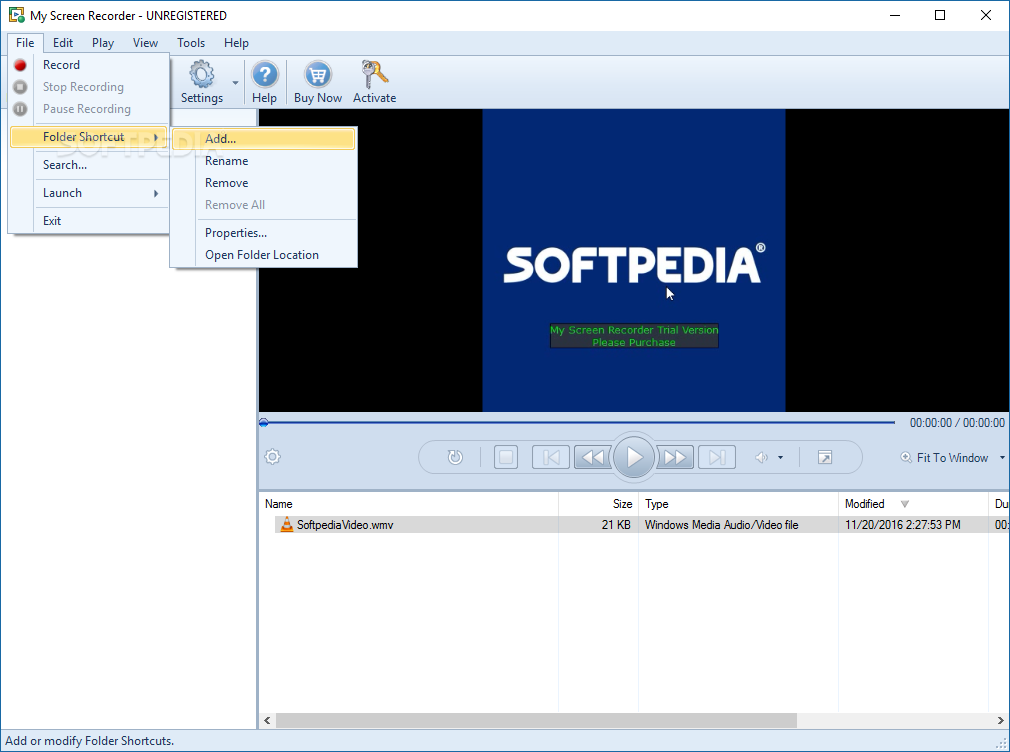Open the Play menu
The width and height of the screenshot is (1010, 752).
click(102, 43)
